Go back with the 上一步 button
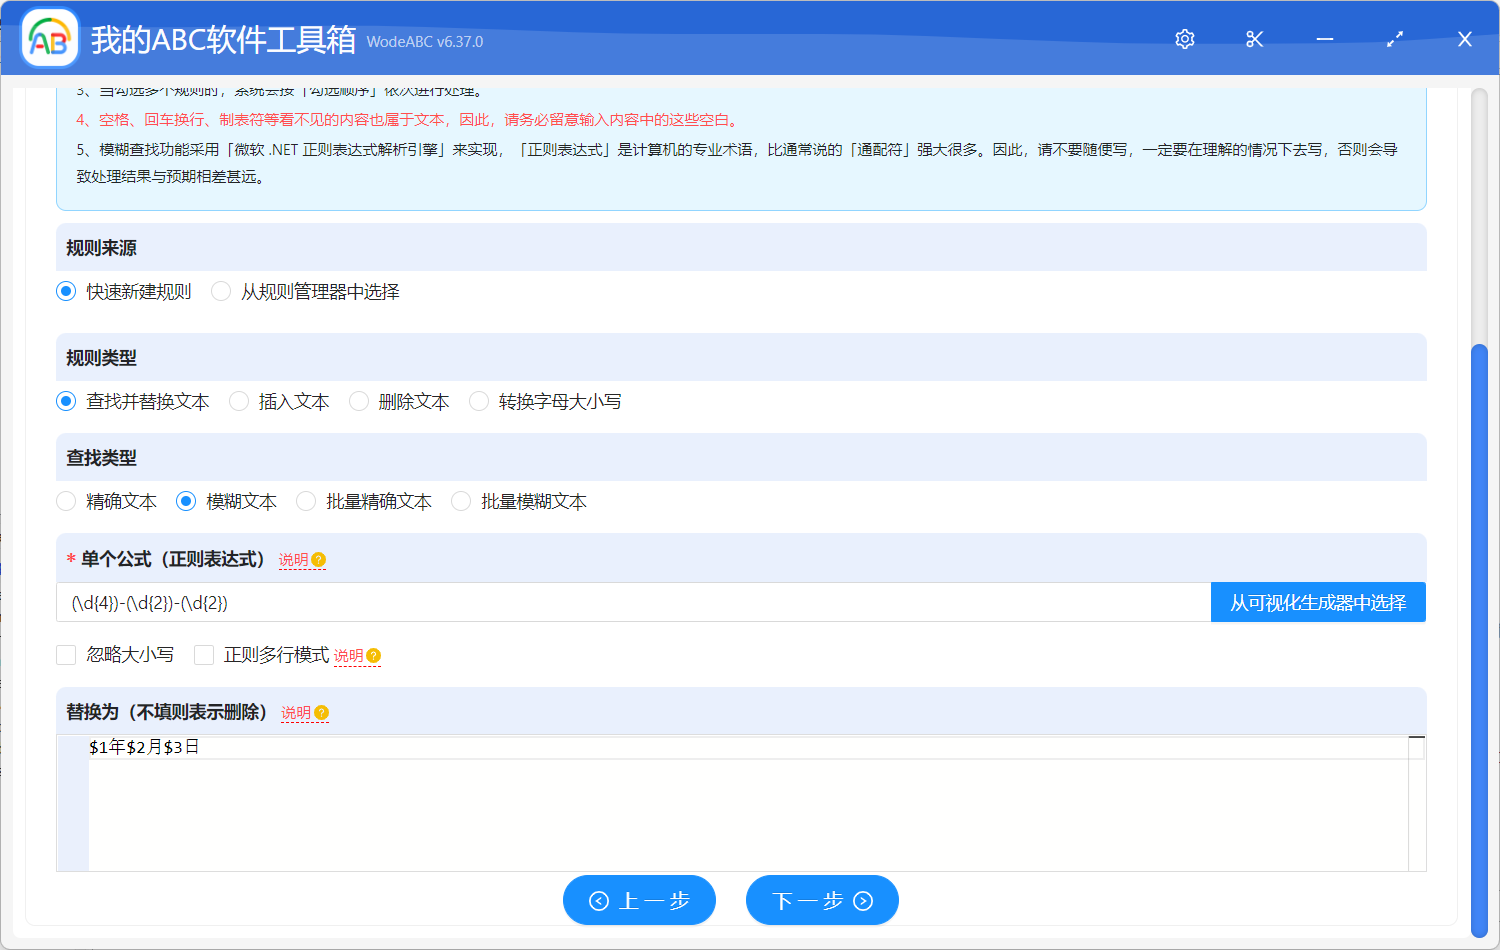The width and height of the screenshot is (1500, 950). click(639, 901)
